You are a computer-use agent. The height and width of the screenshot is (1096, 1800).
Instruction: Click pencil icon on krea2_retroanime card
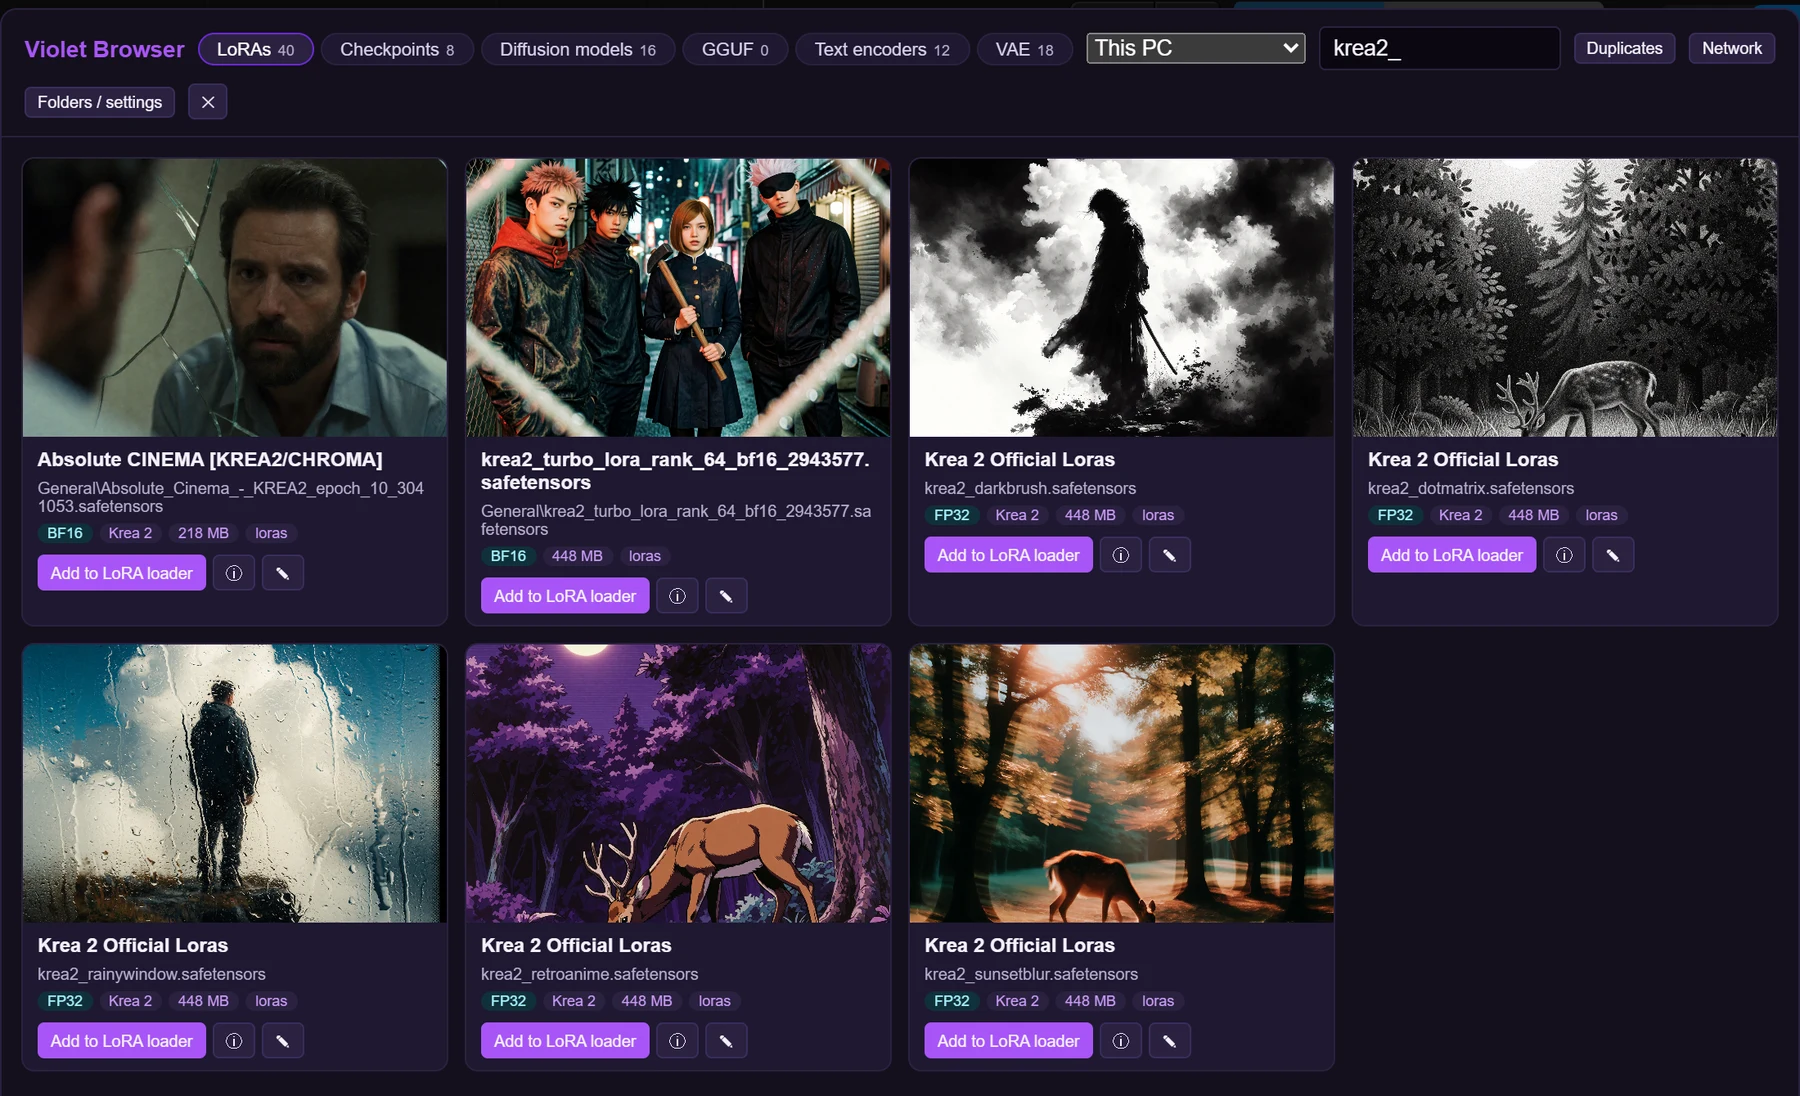click(x=726, y=1041)
